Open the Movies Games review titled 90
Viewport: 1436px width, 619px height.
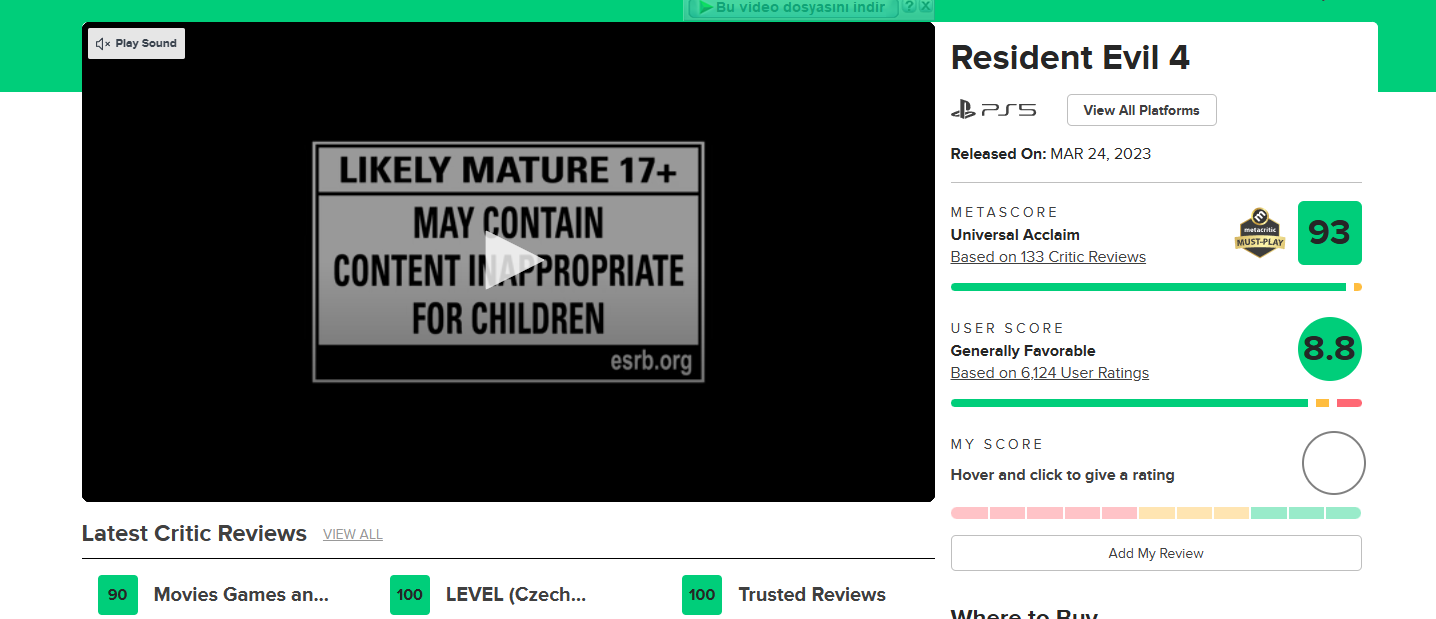pyautogui.click(x=241, y=595)
